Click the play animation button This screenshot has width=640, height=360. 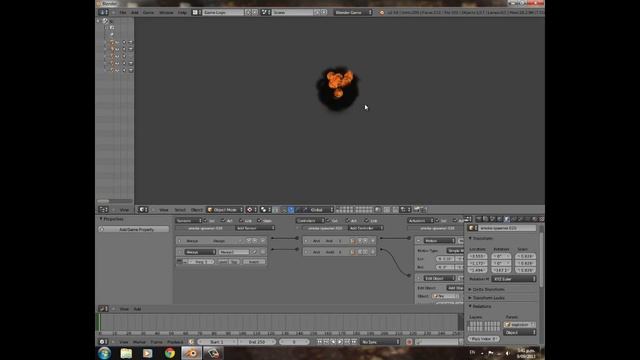(340, 342)
